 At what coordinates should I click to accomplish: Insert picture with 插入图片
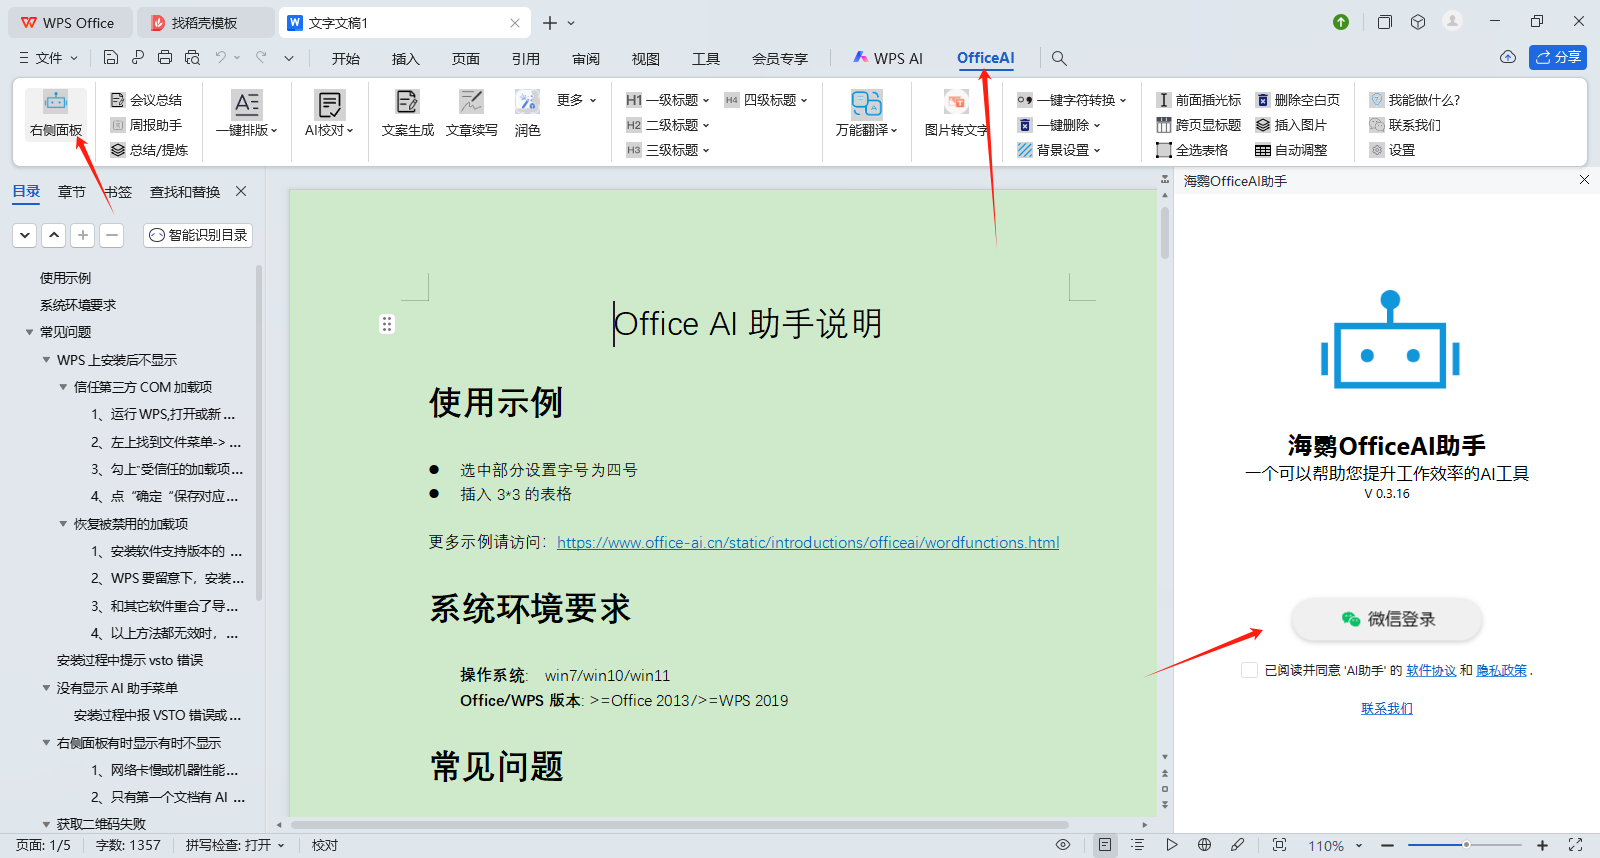1291,125
